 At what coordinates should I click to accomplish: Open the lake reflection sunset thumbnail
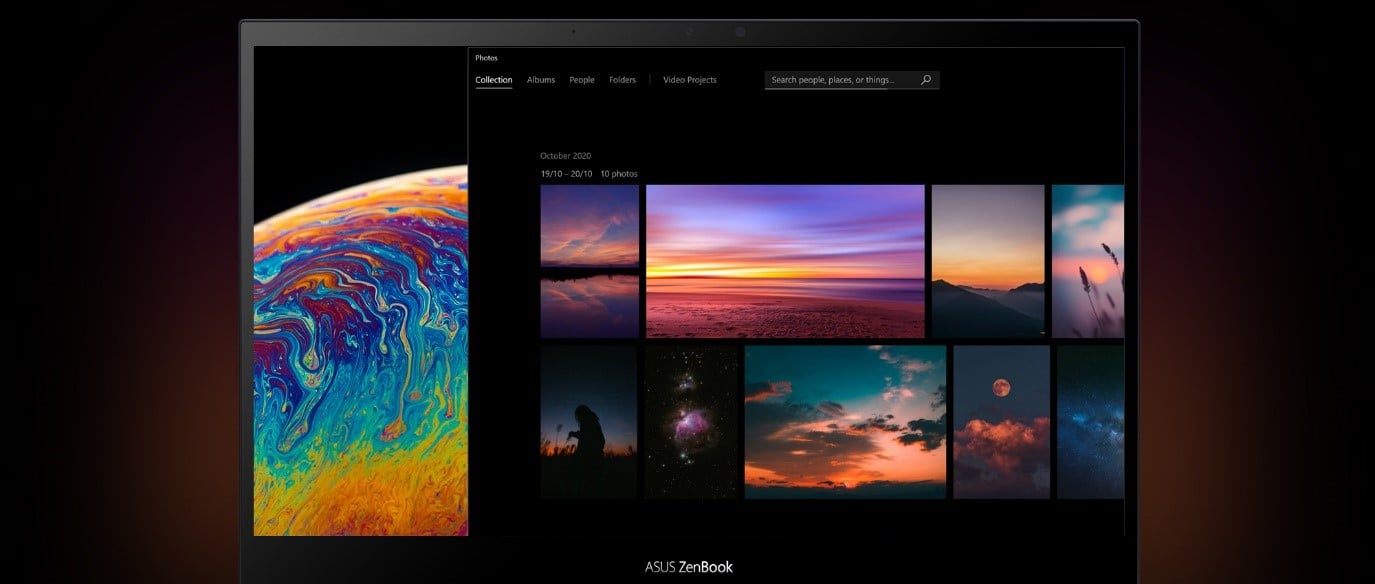(589, 261)
